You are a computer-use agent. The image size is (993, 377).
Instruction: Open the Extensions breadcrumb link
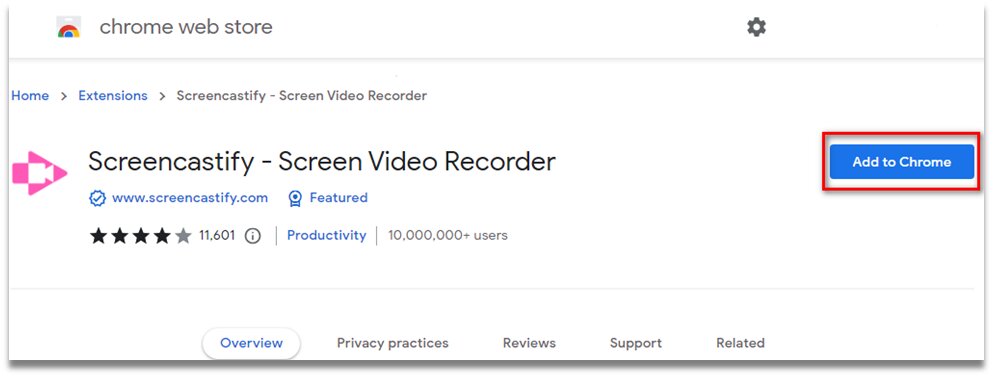(113, 96)
